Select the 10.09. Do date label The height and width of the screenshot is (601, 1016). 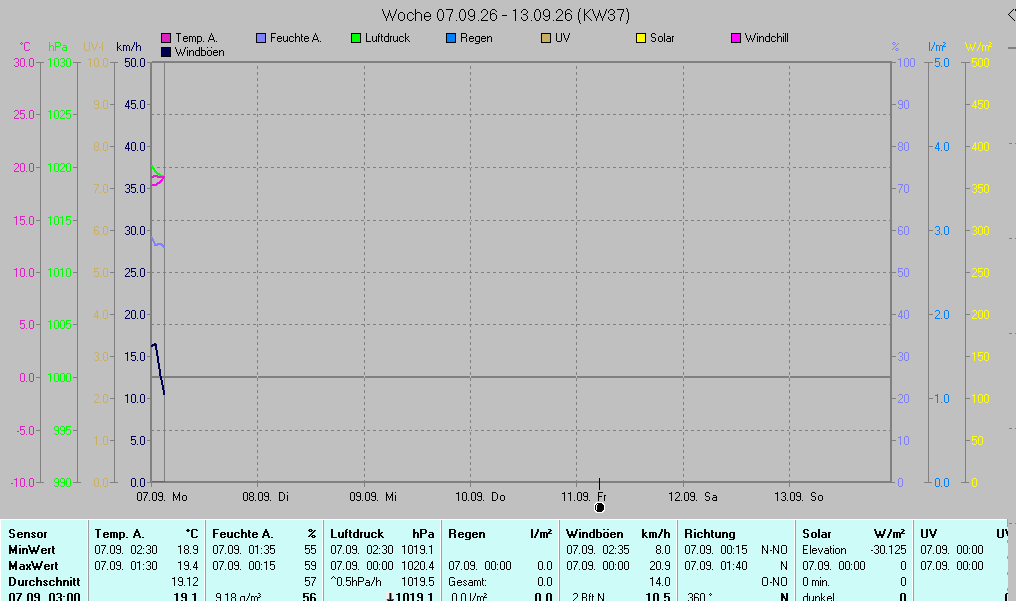pos(480,497)
